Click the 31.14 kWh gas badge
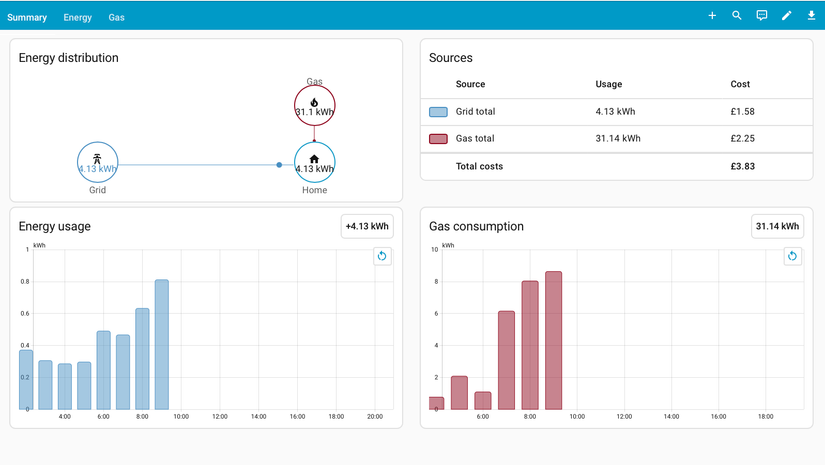 [777, 226]
